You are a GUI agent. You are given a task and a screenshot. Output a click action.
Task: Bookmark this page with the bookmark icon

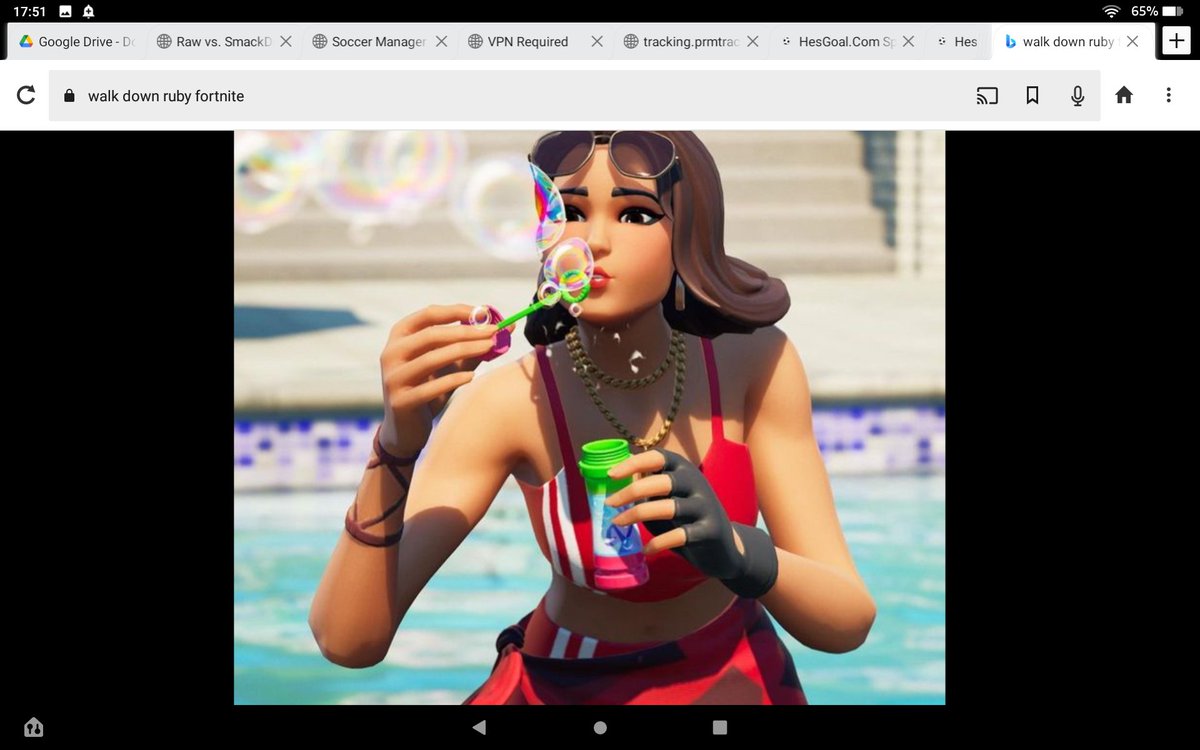(1033, 96)
